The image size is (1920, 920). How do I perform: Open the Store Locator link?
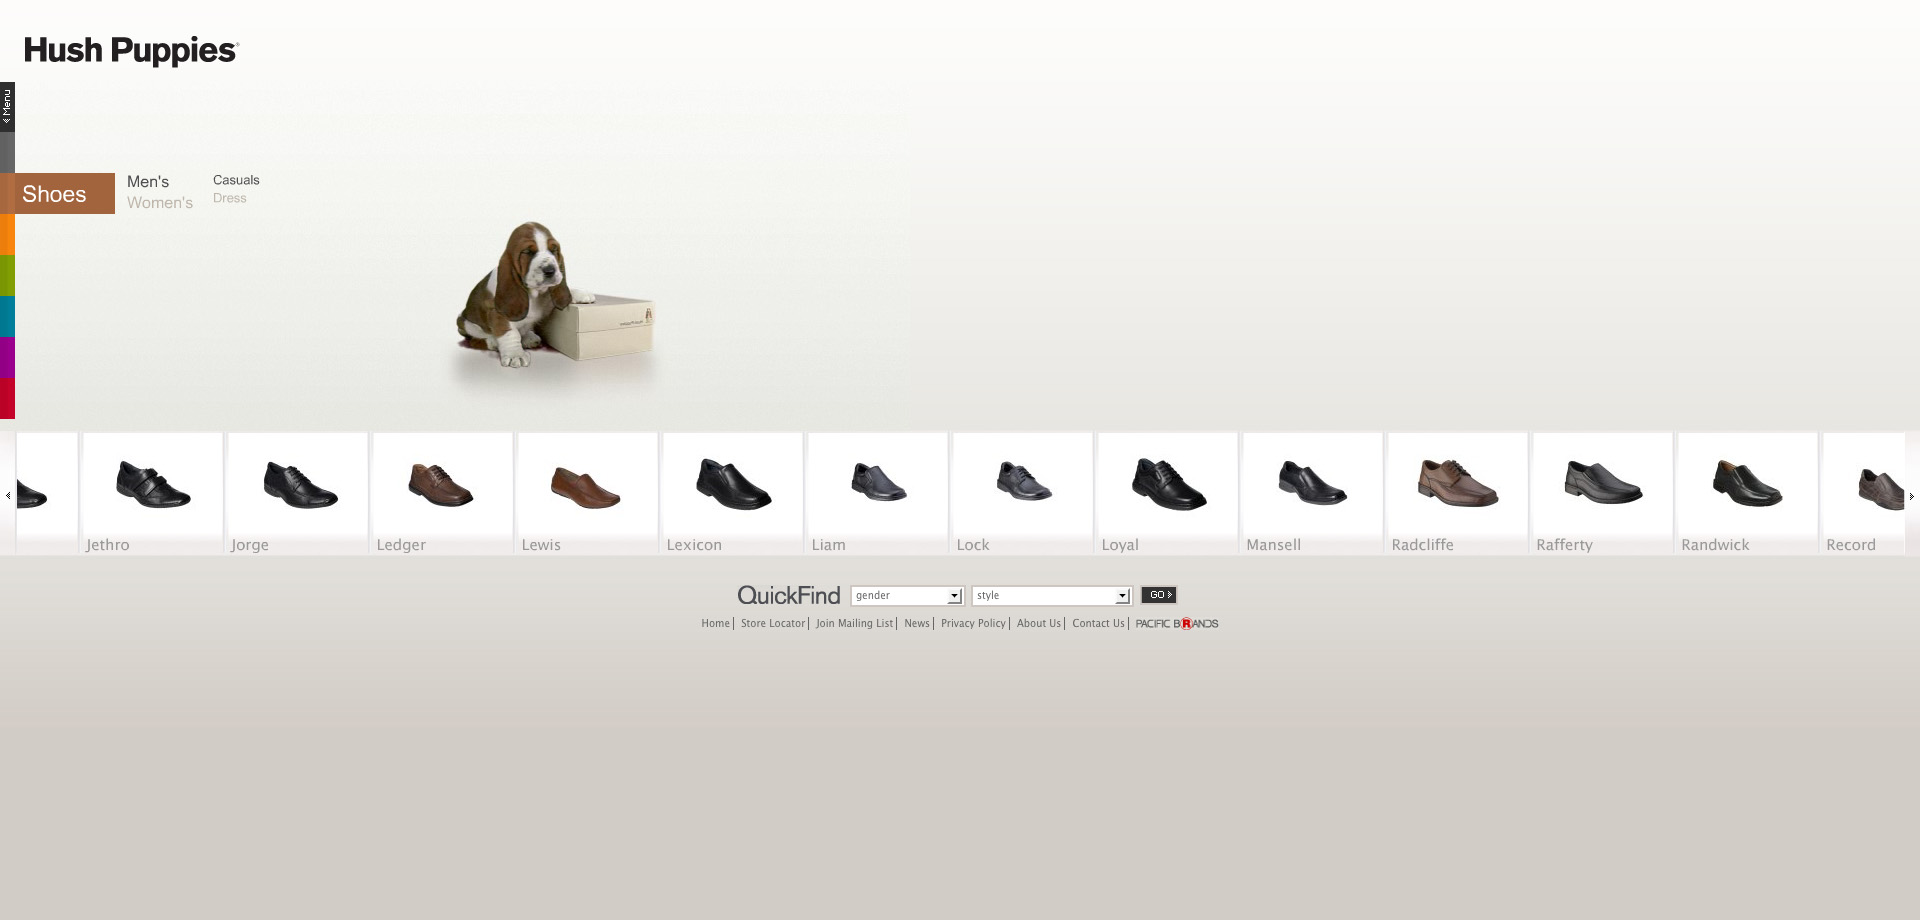(x=773, y=624)
